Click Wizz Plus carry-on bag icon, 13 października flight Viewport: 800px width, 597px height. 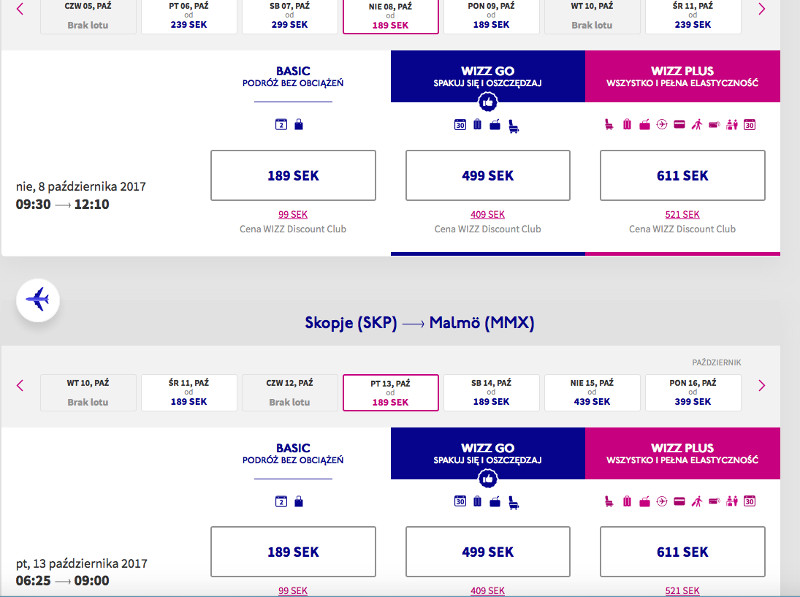[x=645, y=502]
